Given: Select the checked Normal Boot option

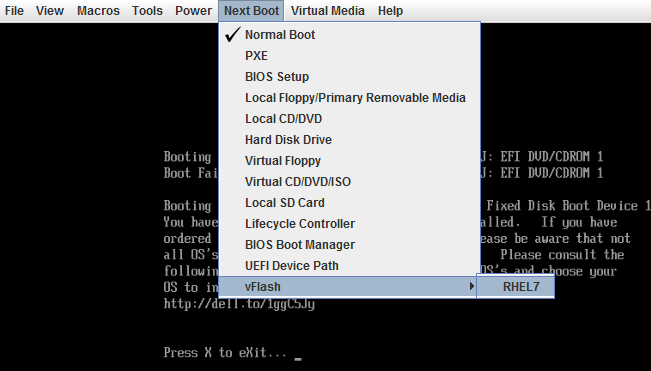Looking at the screenshot, I should coord(349,35).
